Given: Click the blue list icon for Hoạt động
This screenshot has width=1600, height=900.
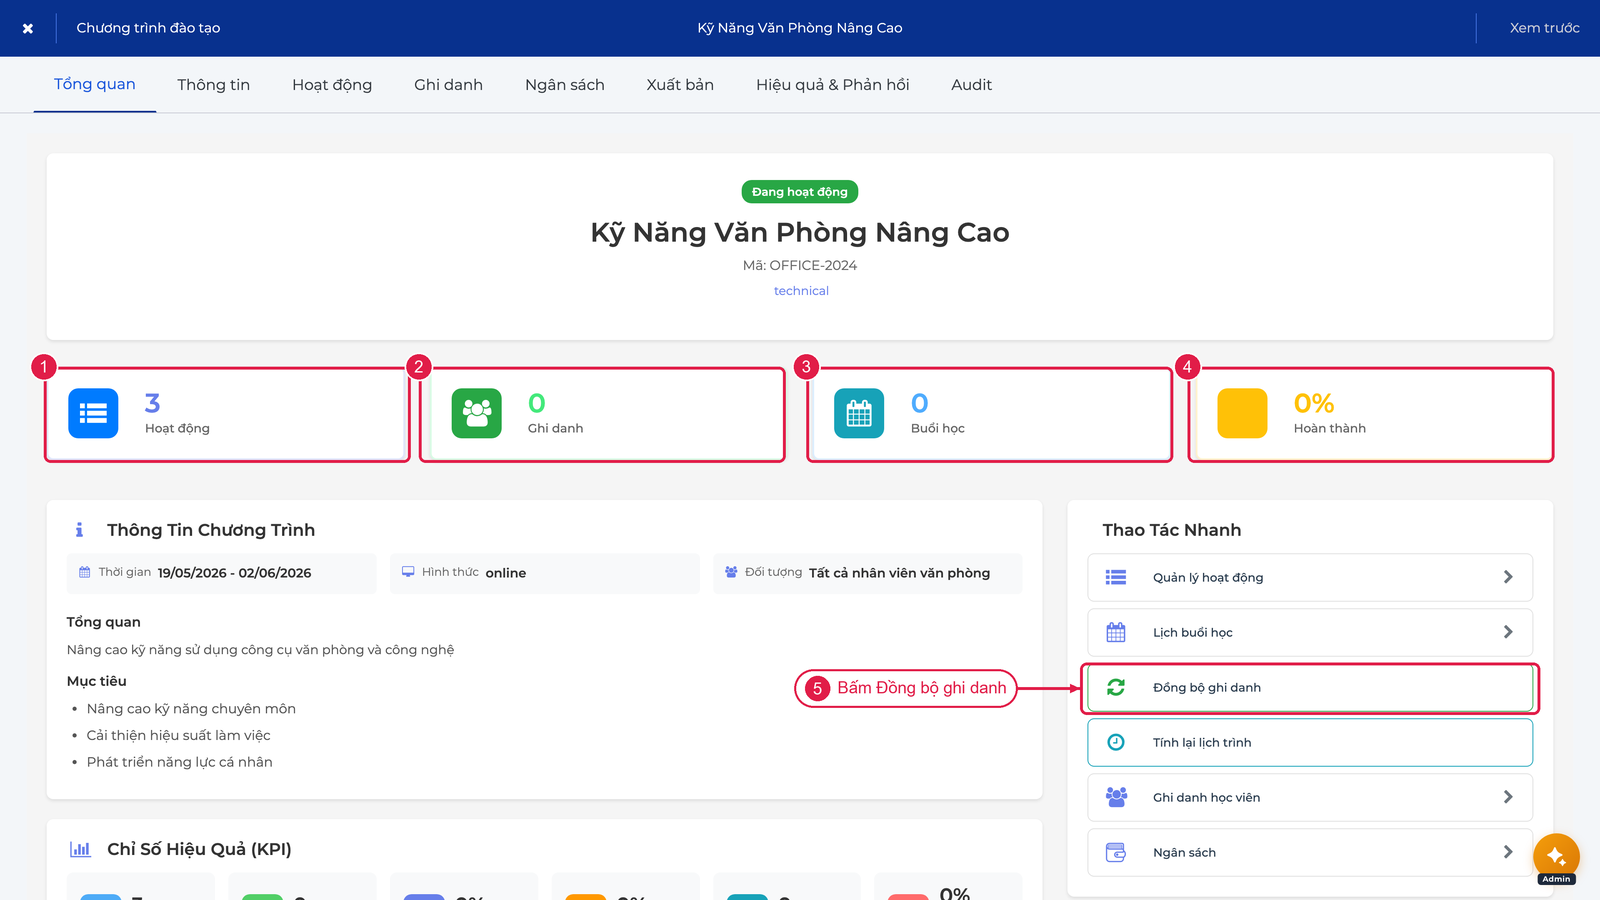Looking at the screenshot, I should pyautogui.click(x=93, y=413).
